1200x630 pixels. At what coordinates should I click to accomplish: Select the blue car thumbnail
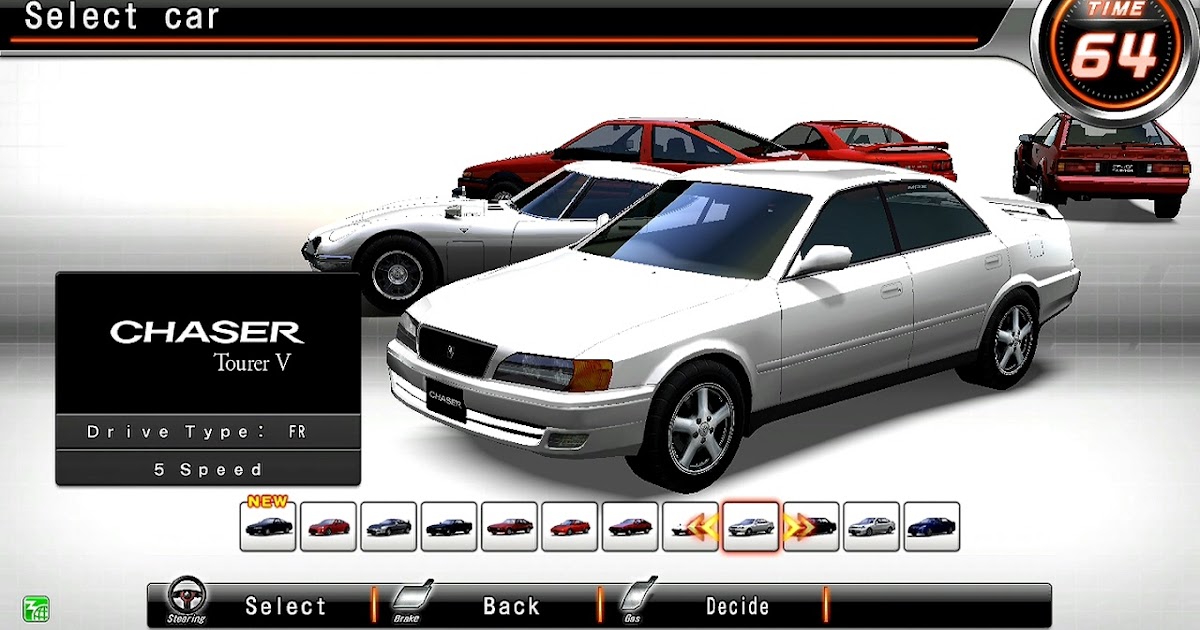(932, 527)
